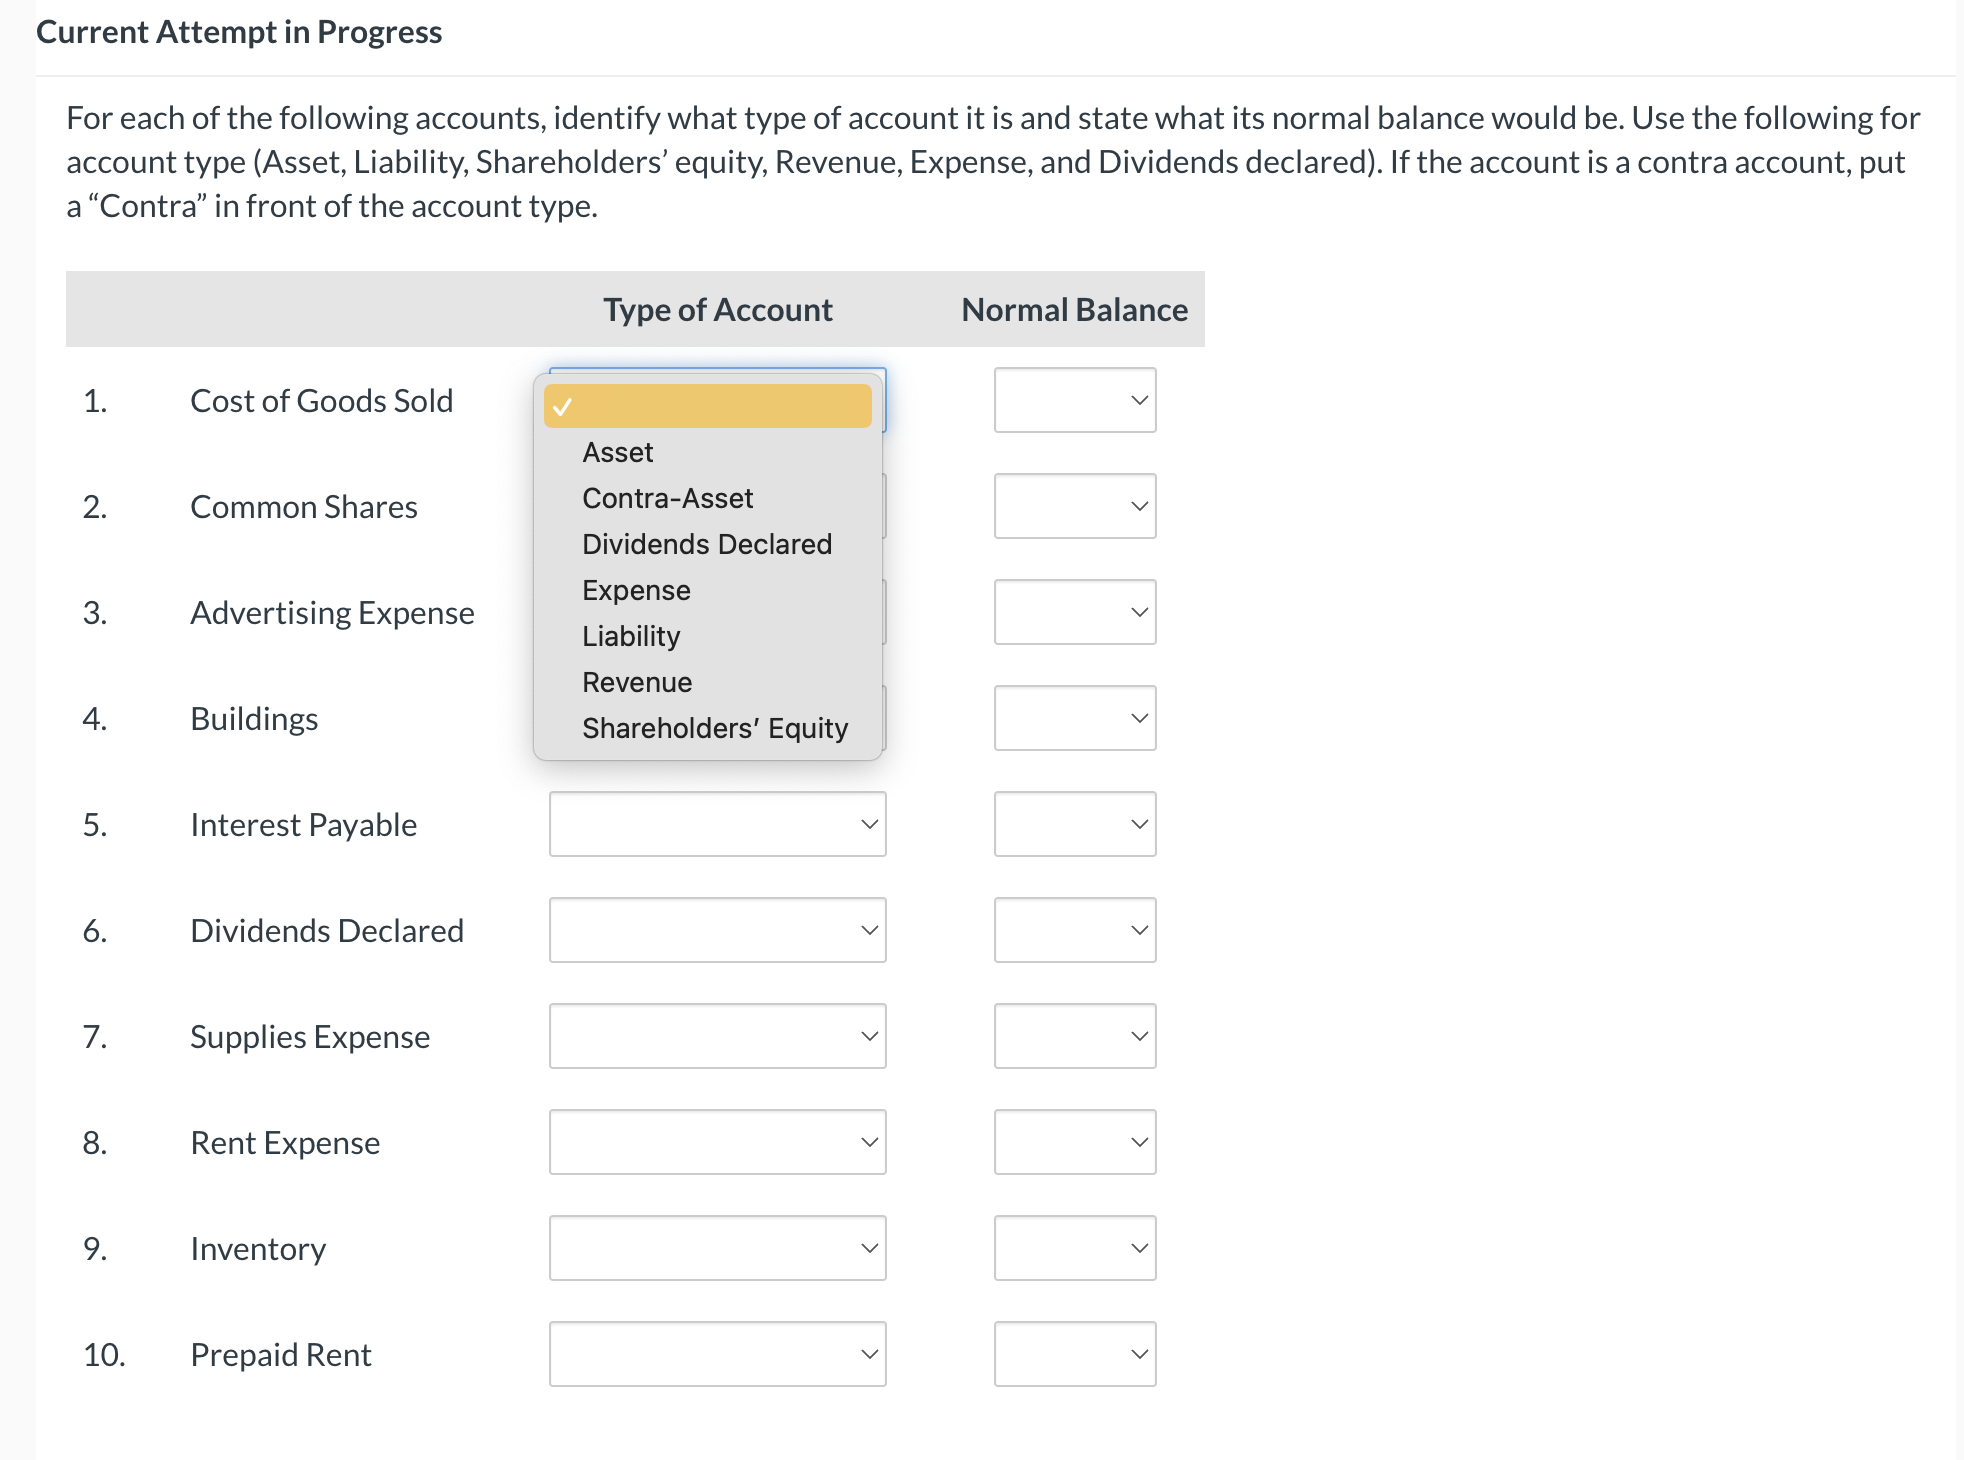Open Normal Balance dropdown for Interest Payable
This screenshot has height=1460, width=1964.
pyautogui.click(x=1075, y=824)
